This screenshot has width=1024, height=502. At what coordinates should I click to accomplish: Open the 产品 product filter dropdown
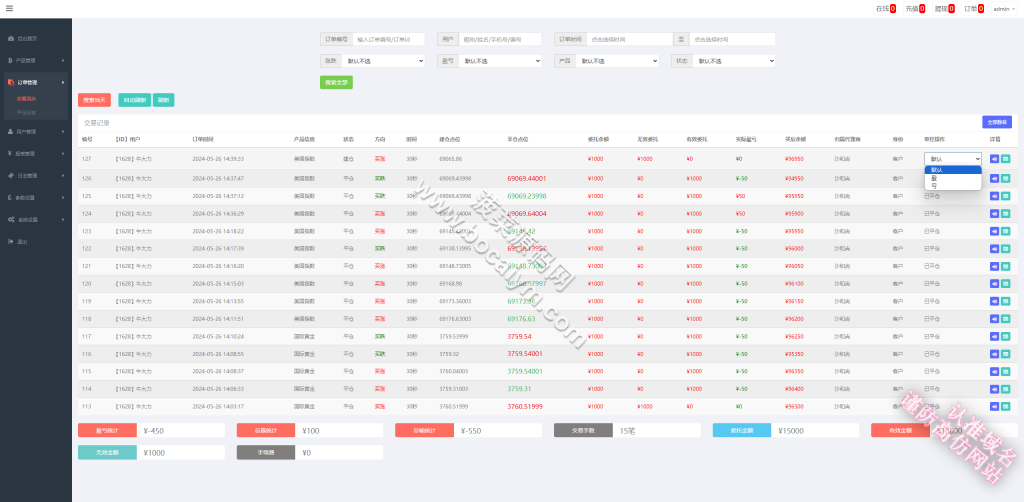pos(617,61)
